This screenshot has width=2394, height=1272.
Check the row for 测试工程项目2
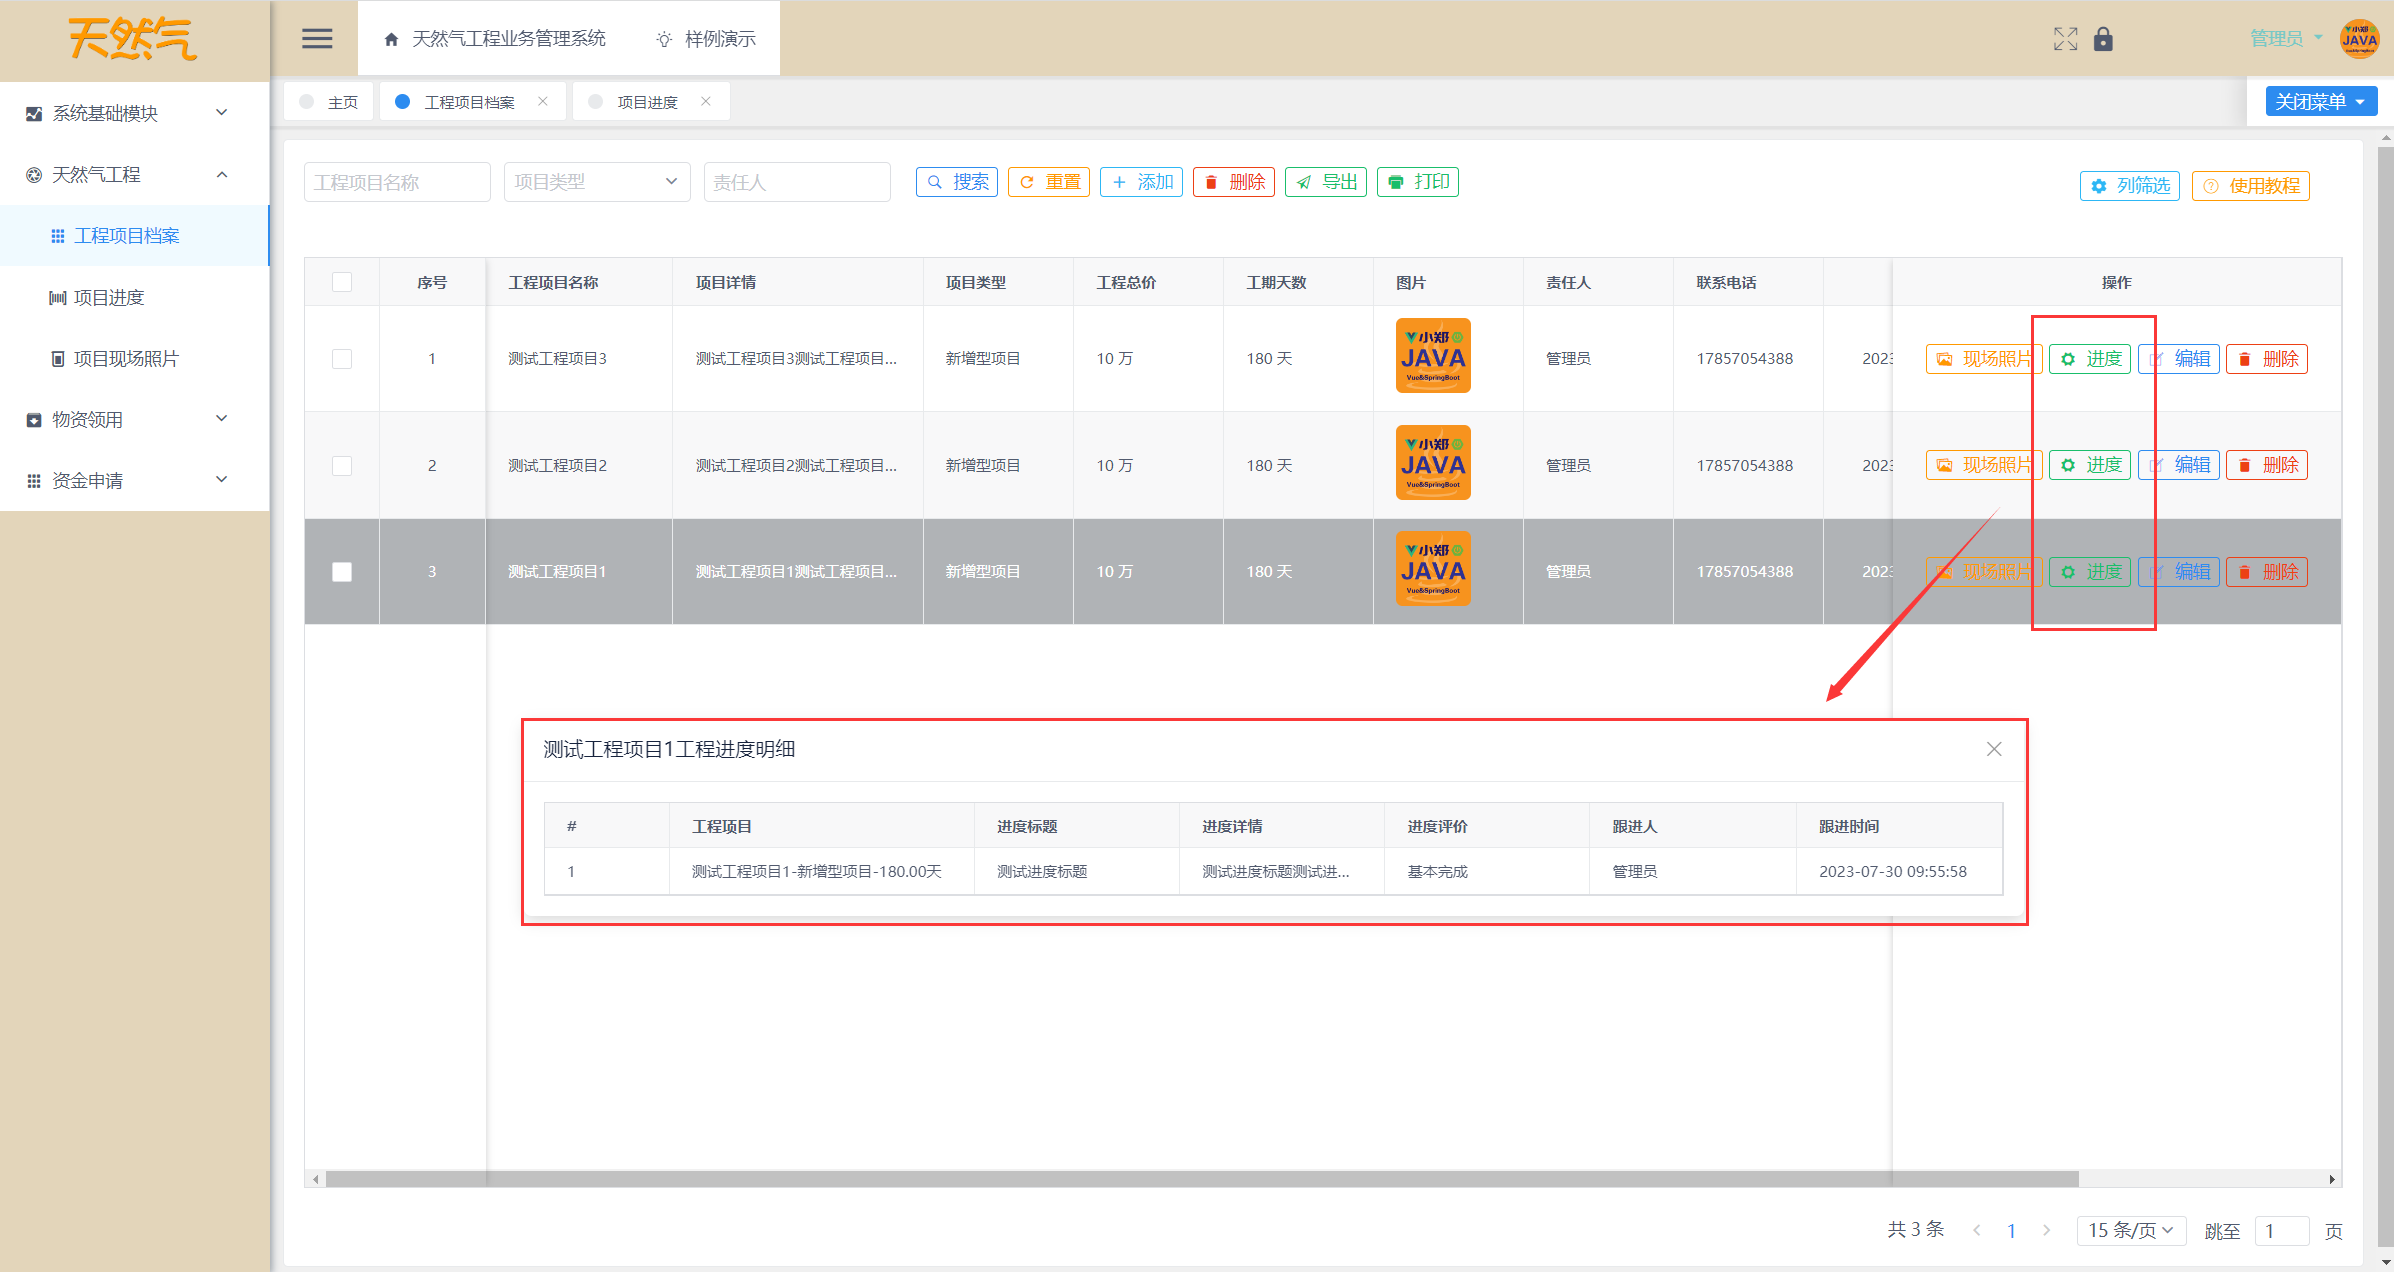(x=342, y=465)
